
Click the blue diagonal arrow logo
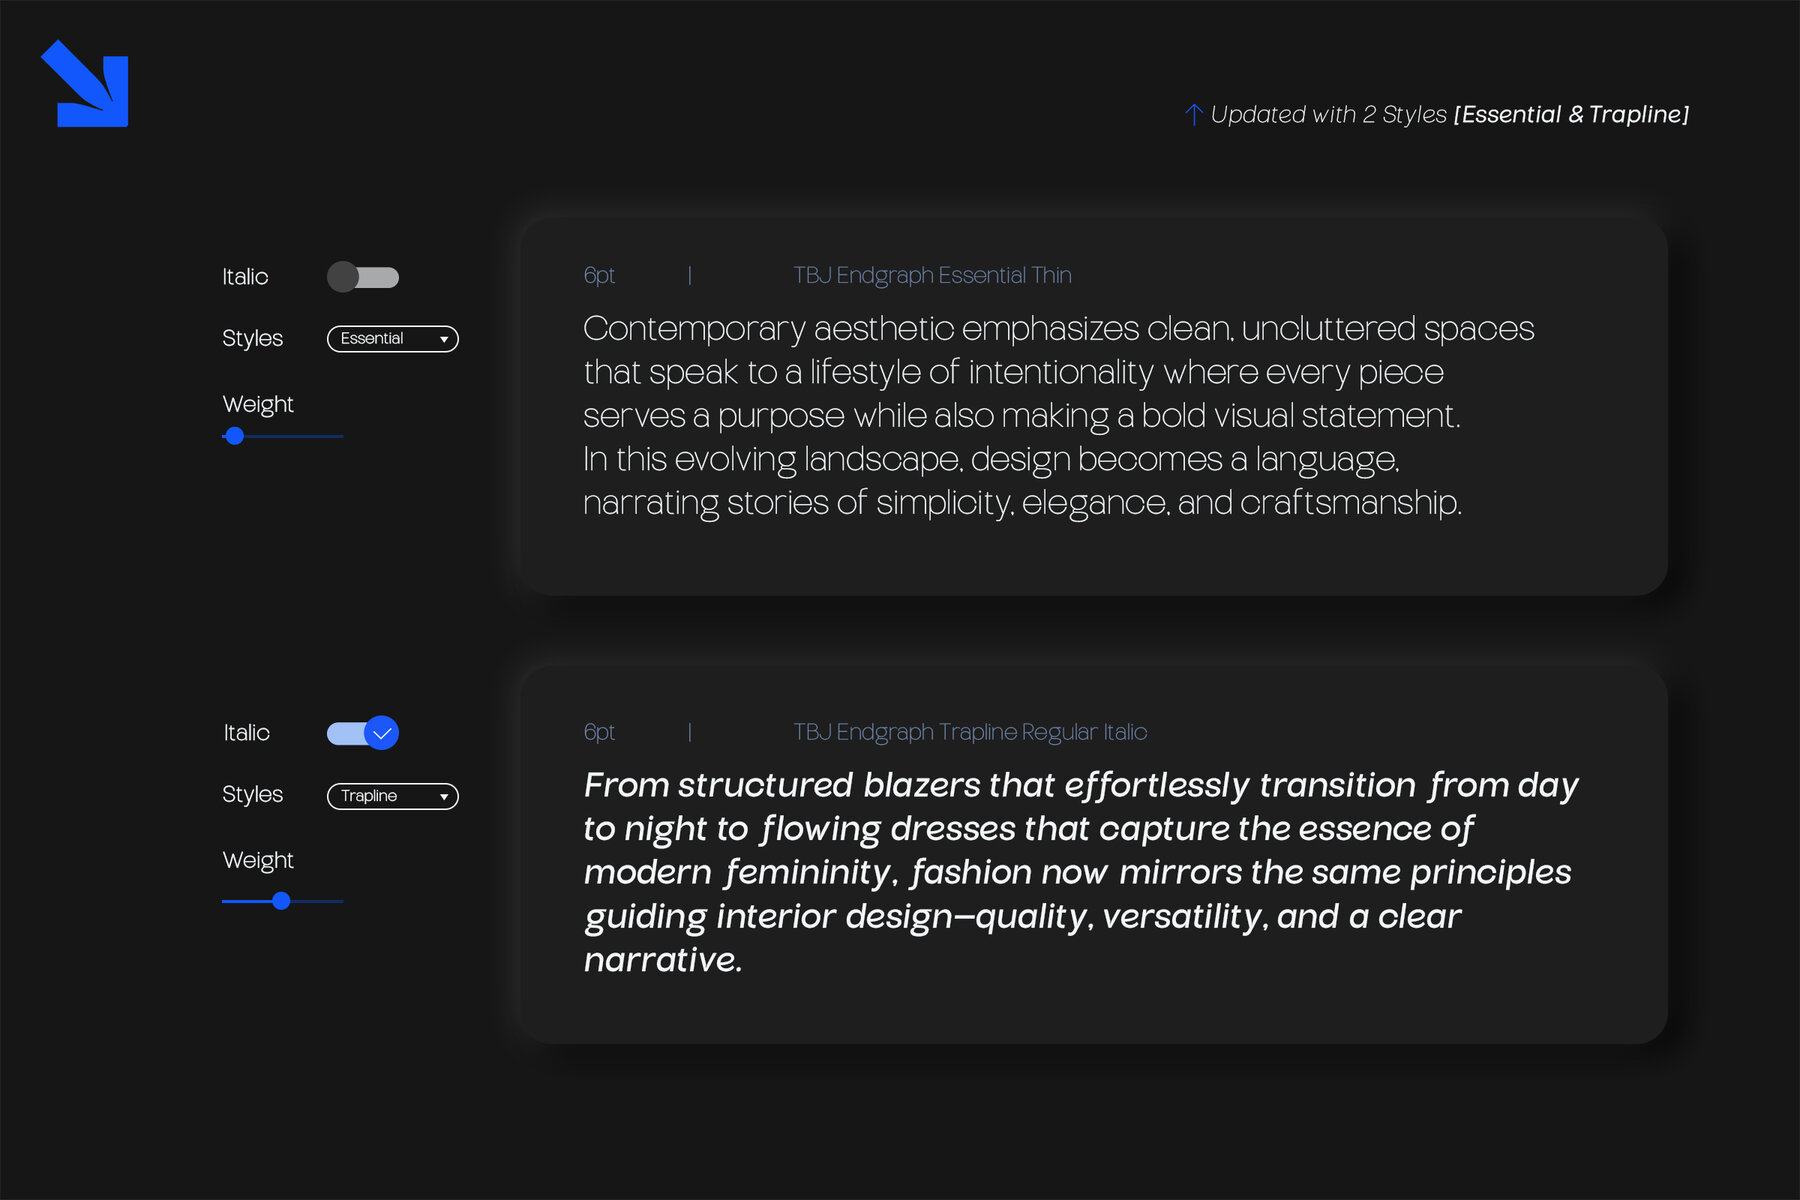click(86, 85)
